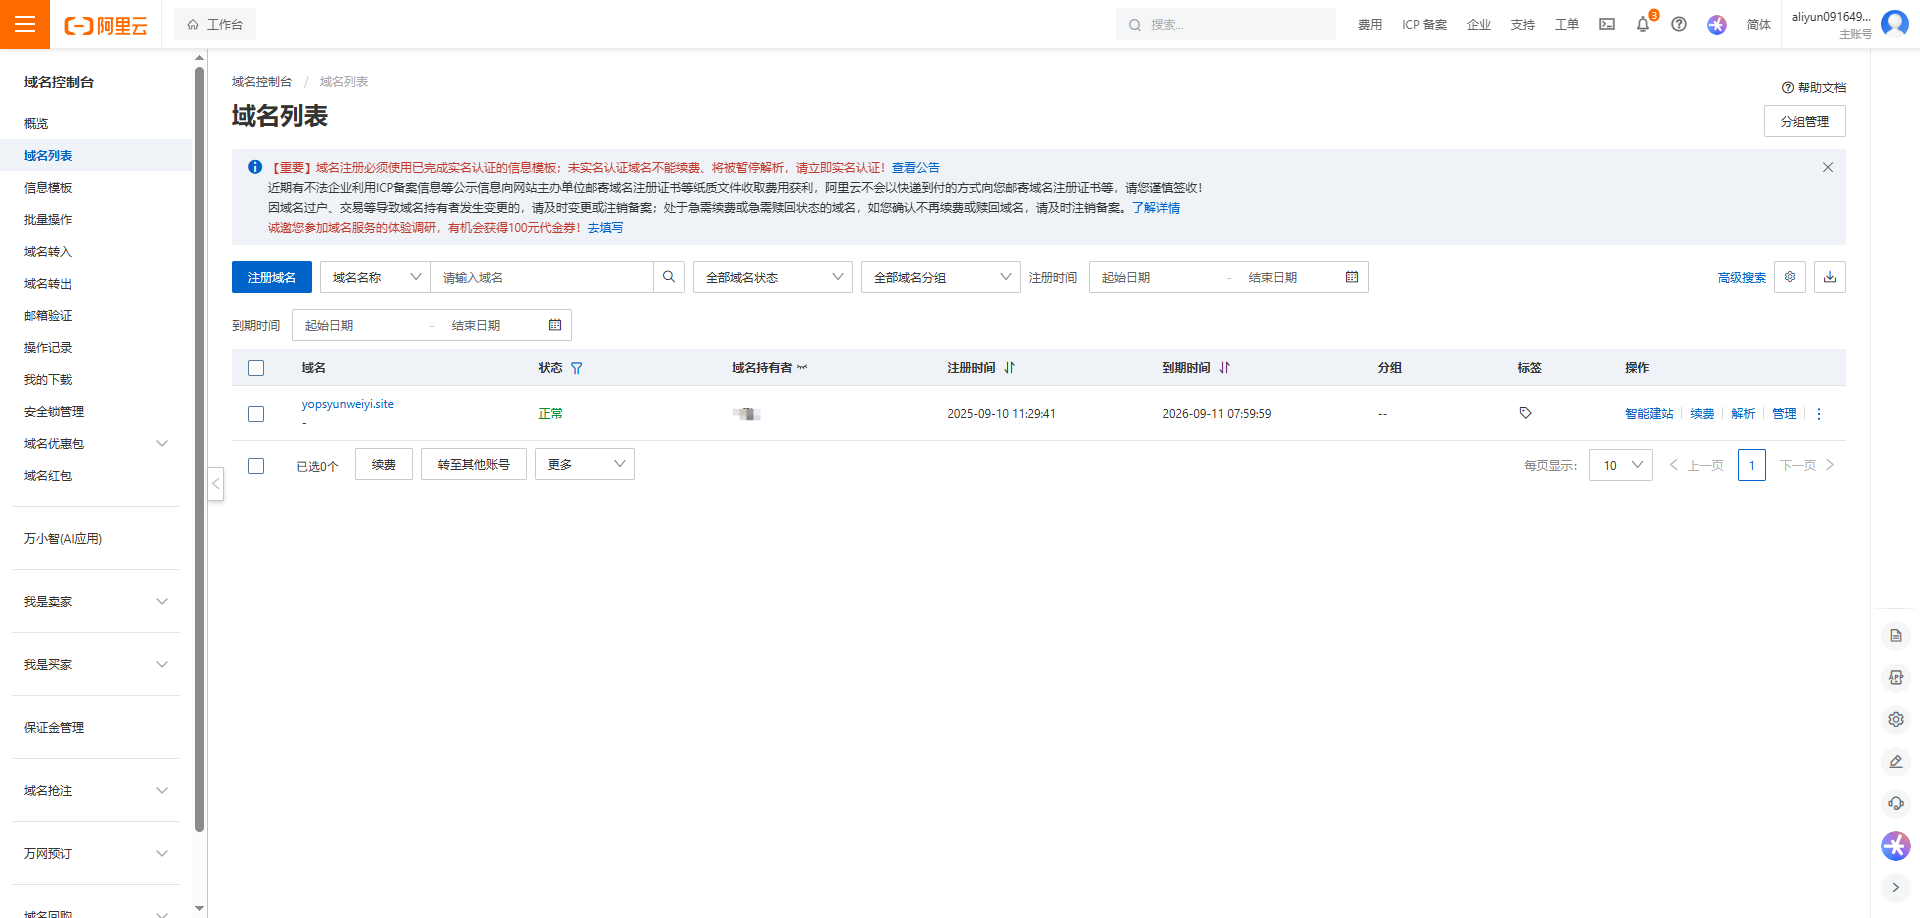Click the 注册域名 button
1920x918 pixels.
coord(271,277)
